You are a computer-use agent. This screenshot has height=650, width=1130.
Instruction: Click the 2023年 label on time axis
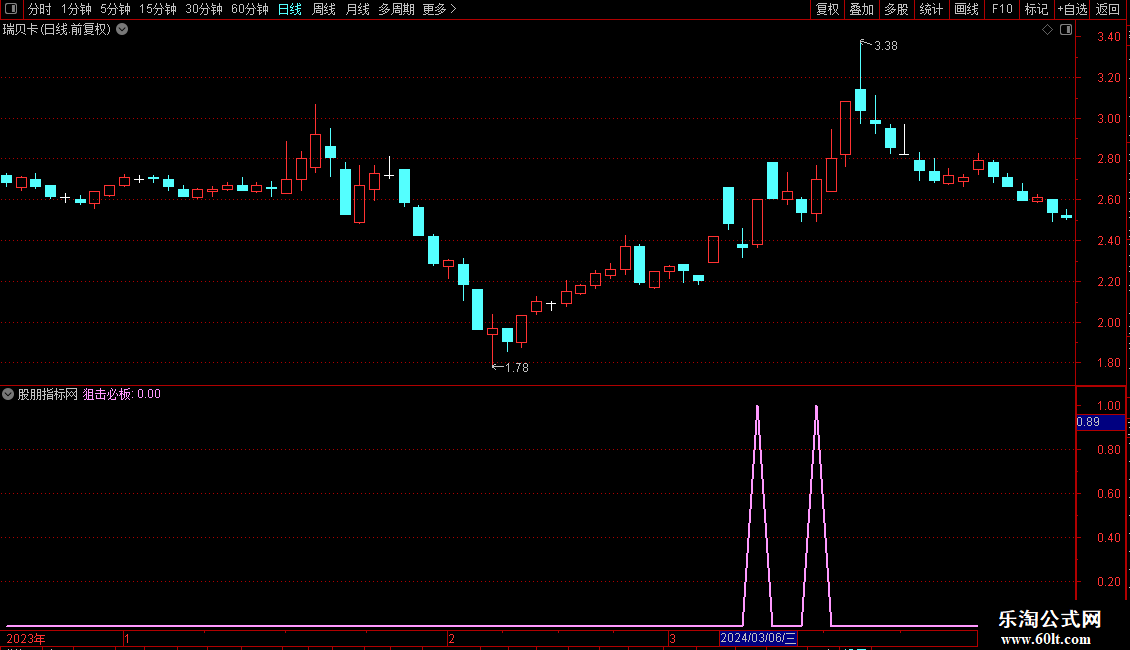[26, 638]
